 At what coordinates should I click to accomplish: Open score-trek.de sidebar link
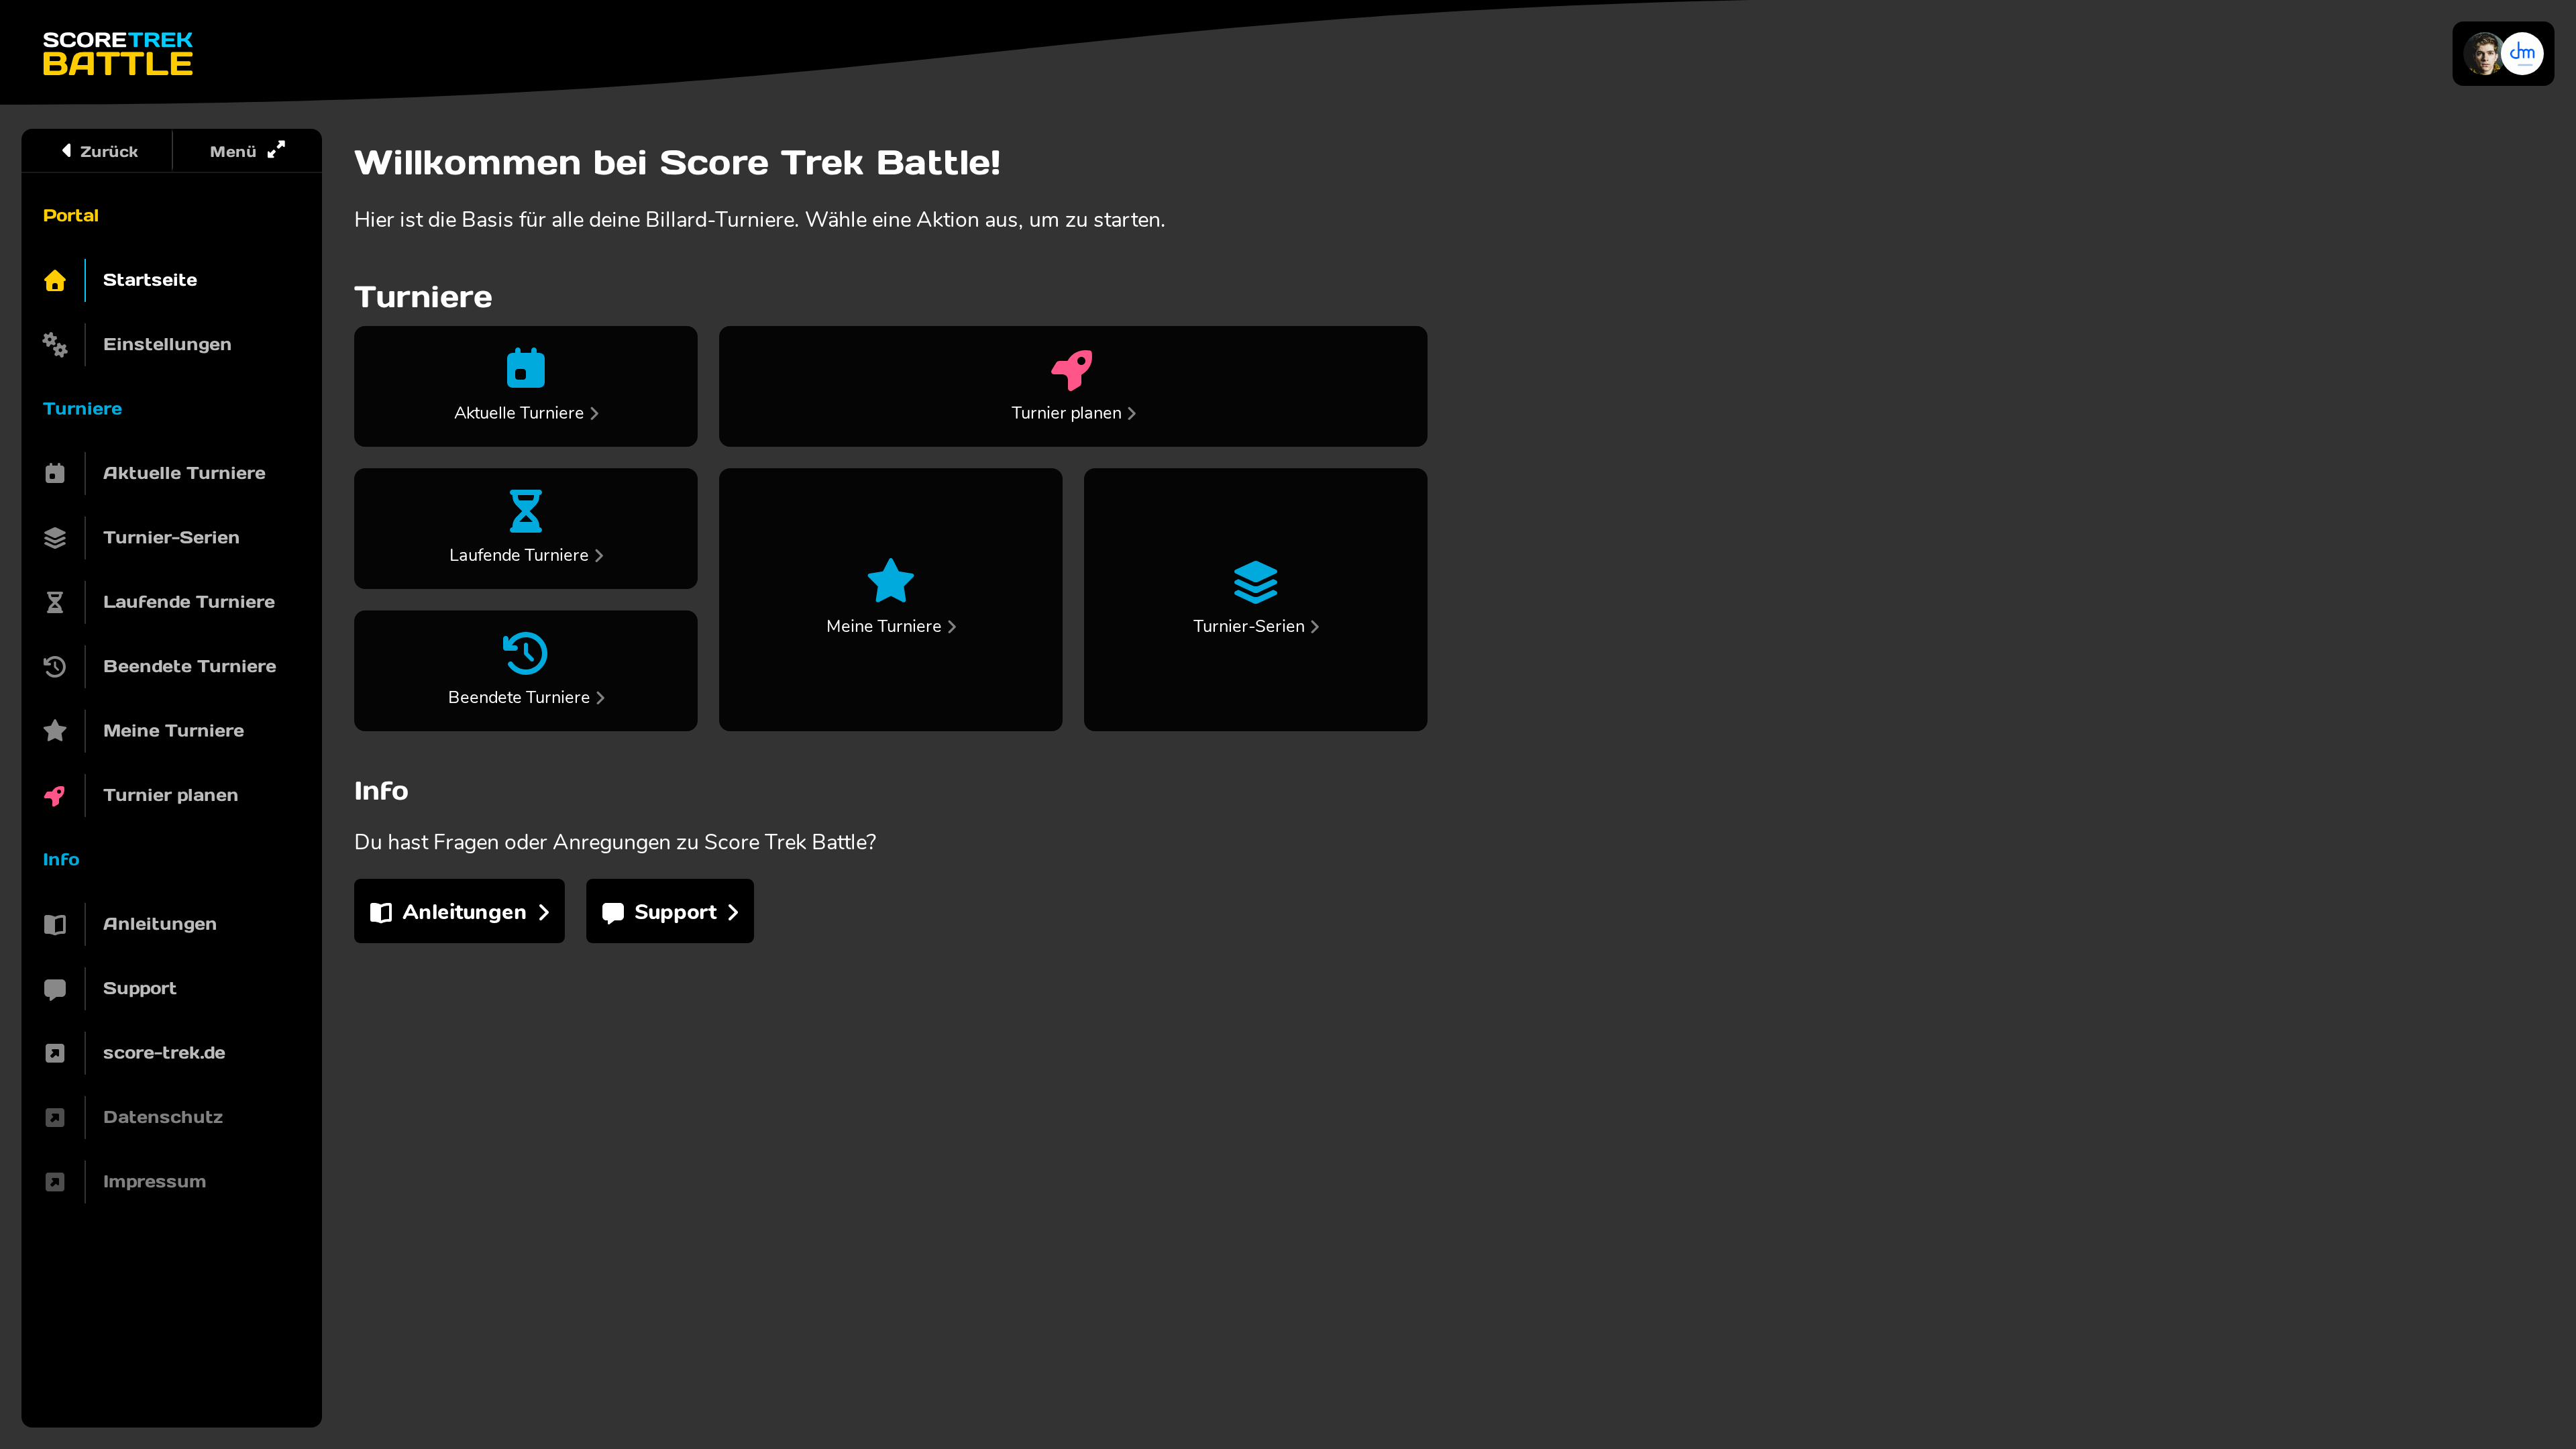pos(164,1053)
